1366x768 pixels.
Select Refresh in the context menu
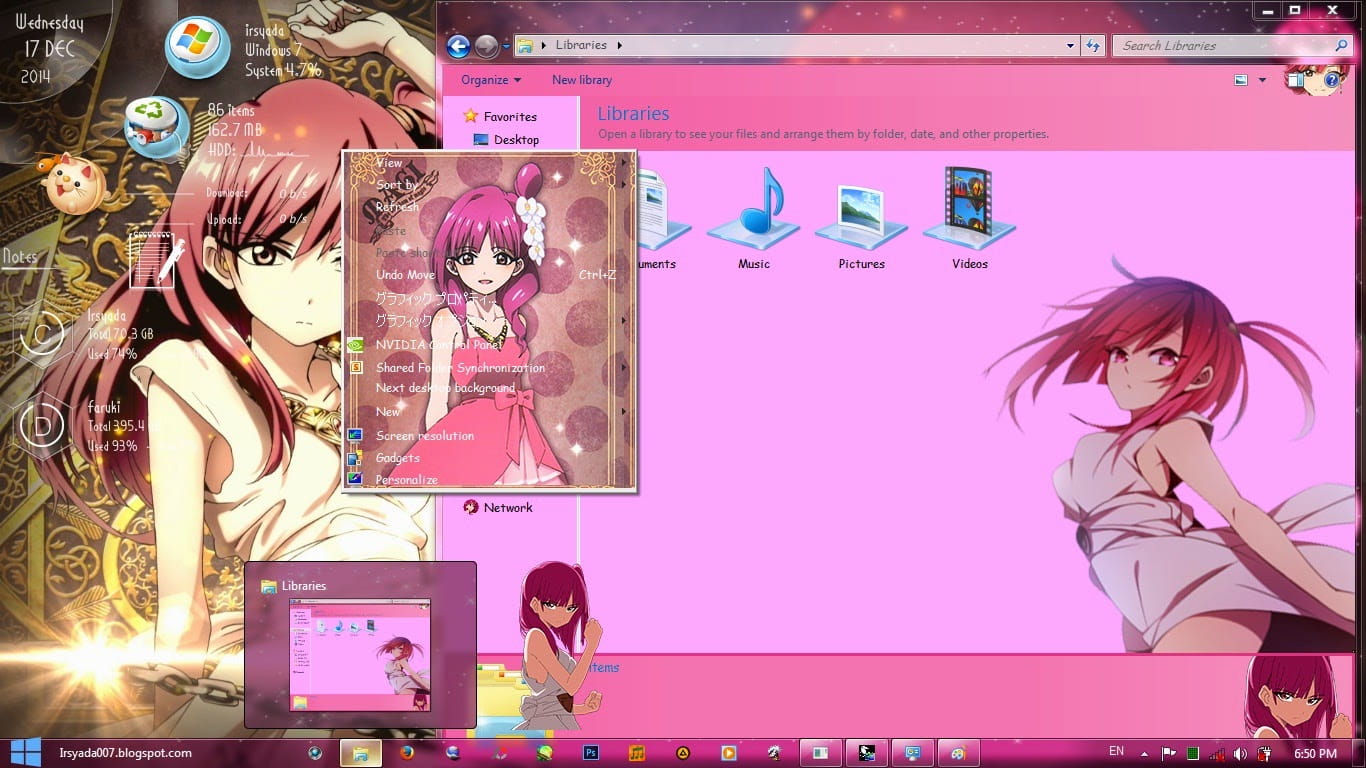(396, 207)
